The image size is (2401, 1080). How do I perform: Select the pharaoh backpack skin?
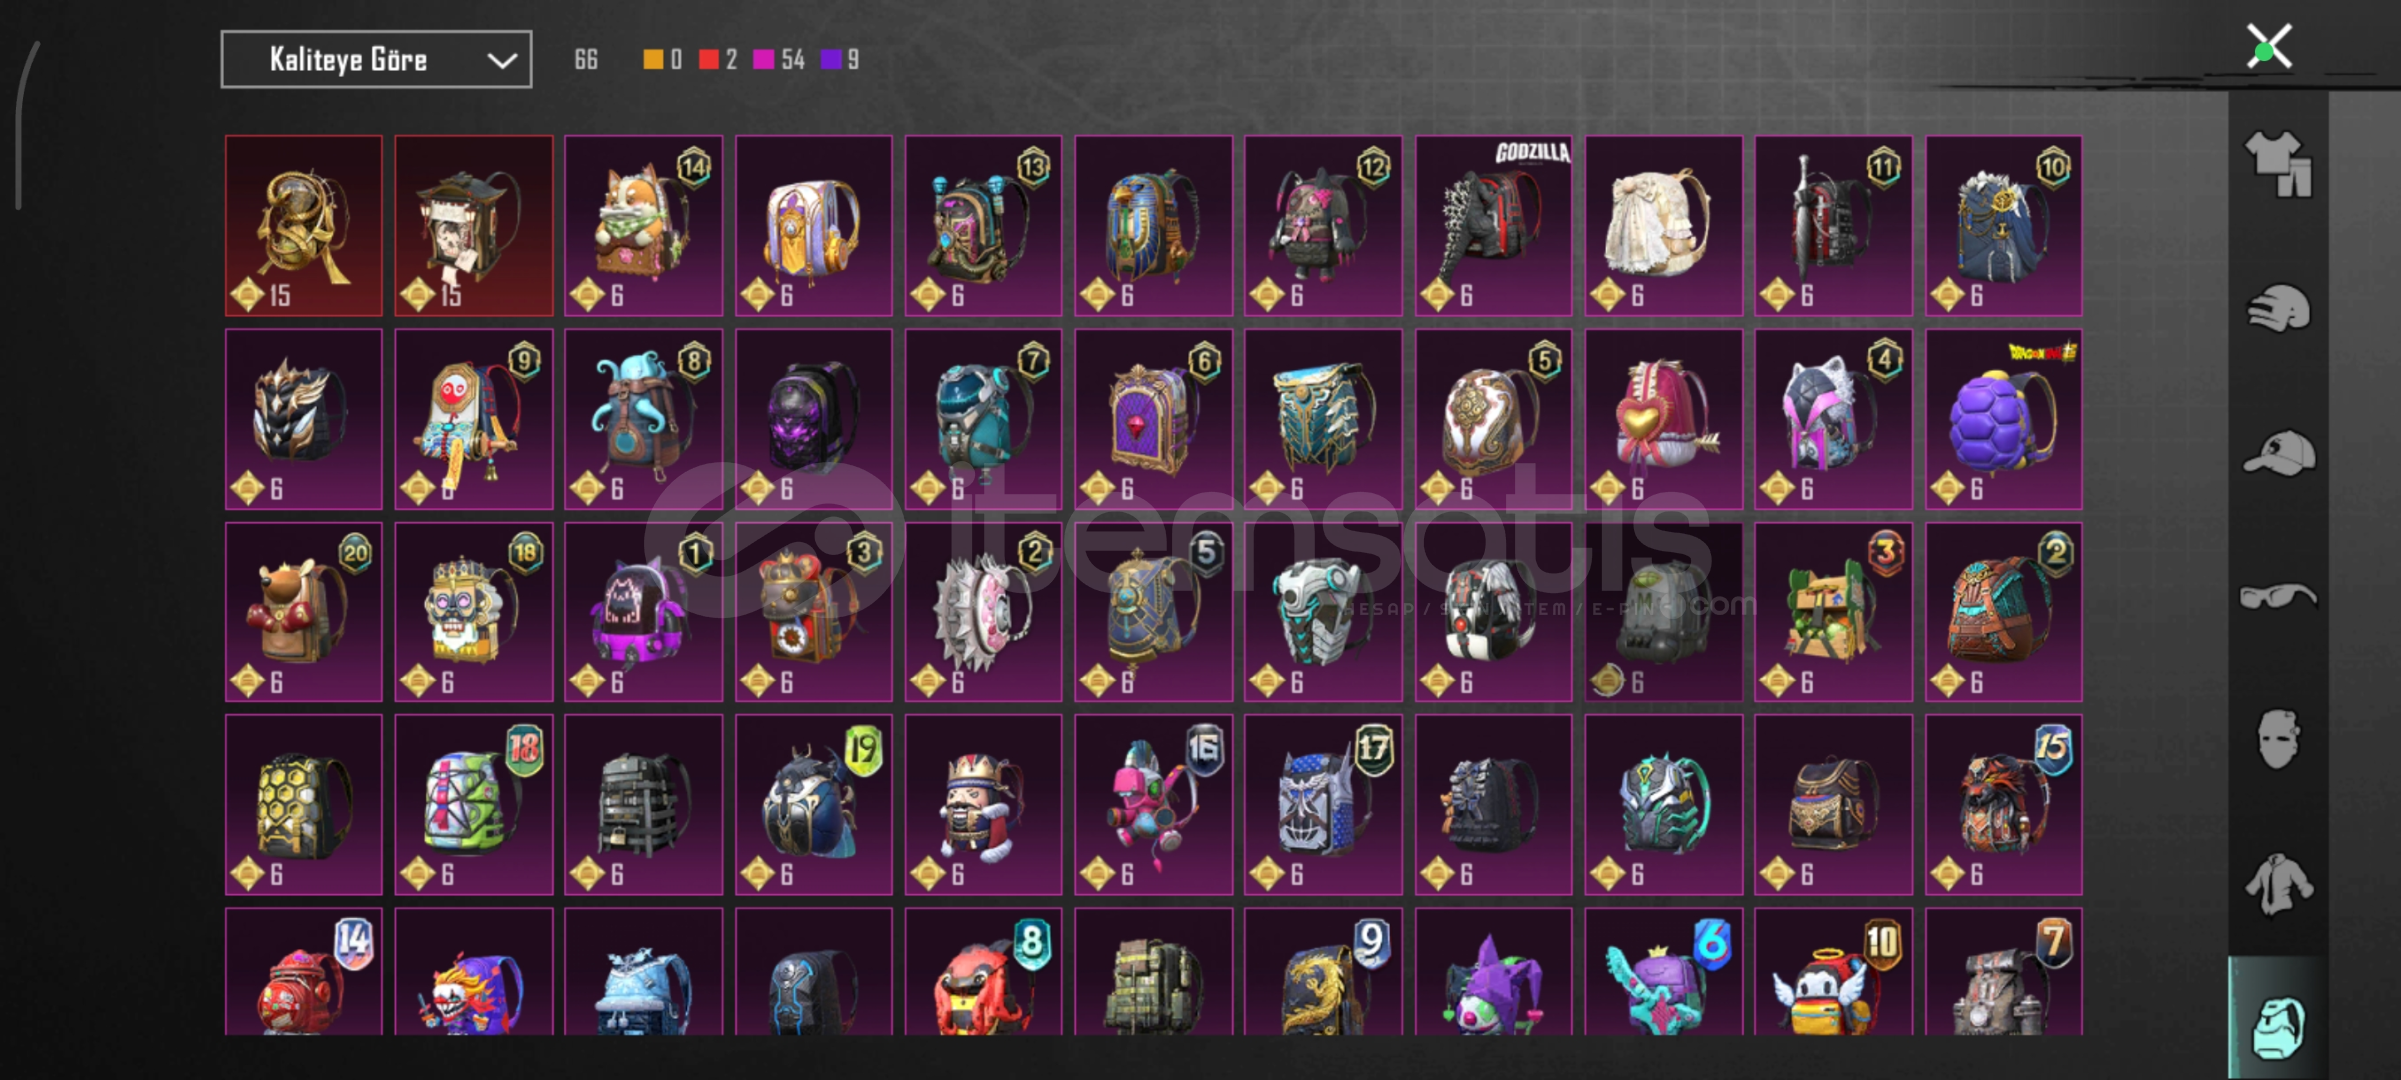coord(1153,226)
